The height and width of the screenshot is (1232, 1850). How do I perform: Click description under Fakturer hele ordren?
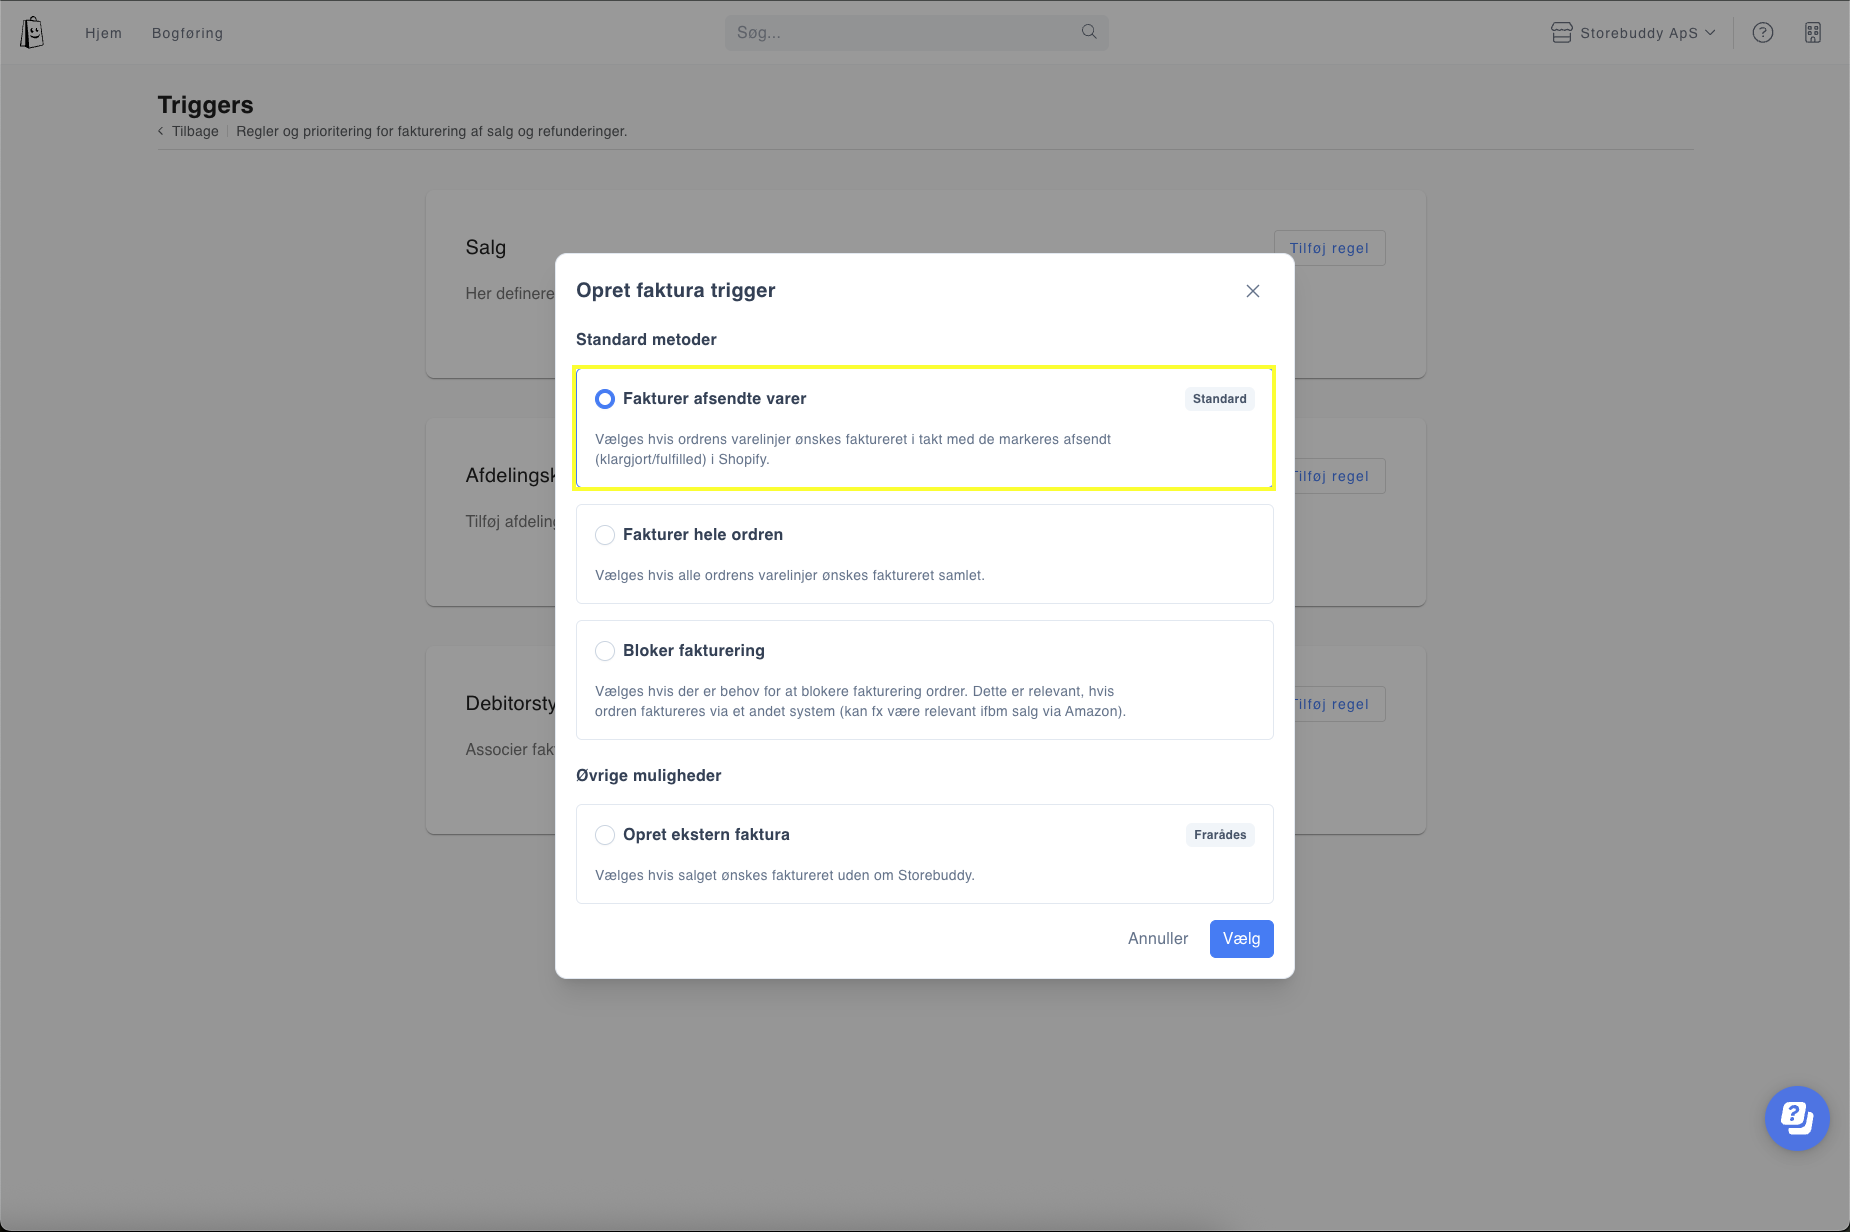[790, 576]
